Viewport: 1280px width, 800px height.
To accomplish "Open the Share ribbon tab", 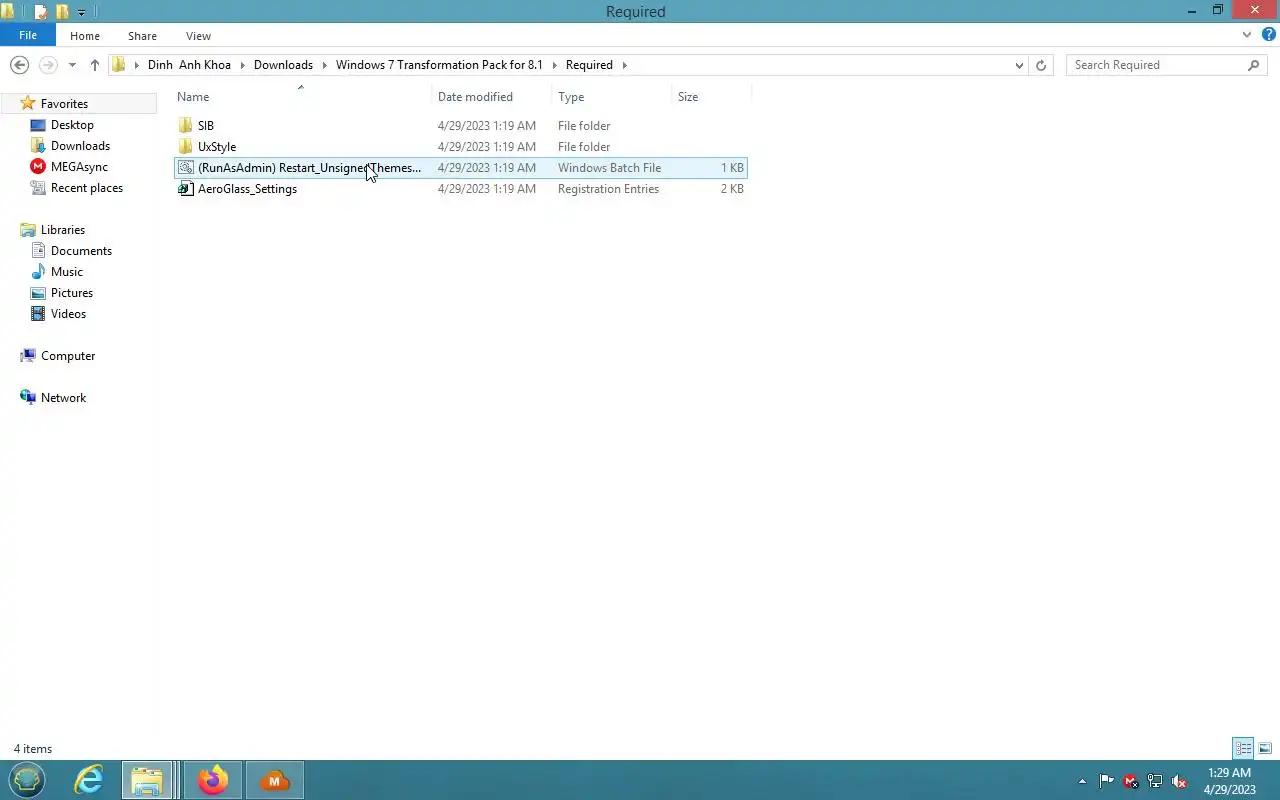I will tap(142, 36).
